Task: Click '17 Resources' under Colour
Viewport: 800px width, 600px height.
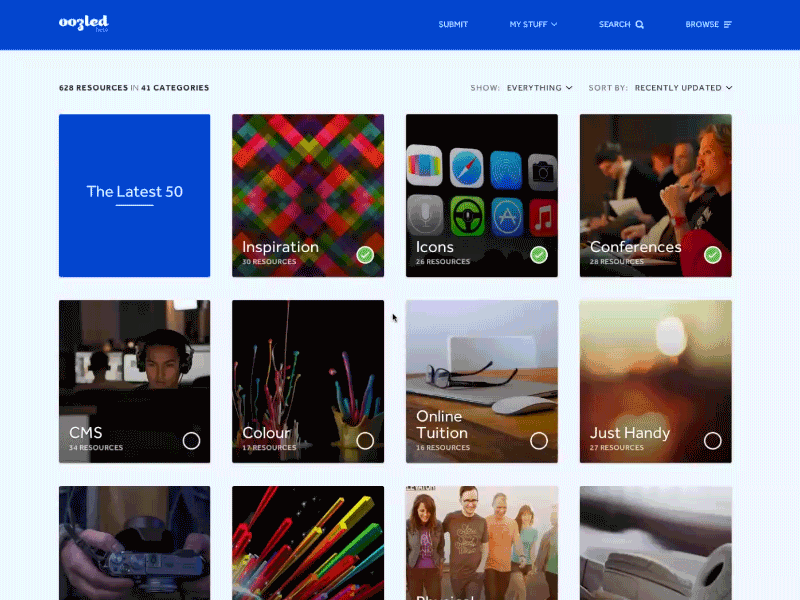Action: tap(269, 447)
